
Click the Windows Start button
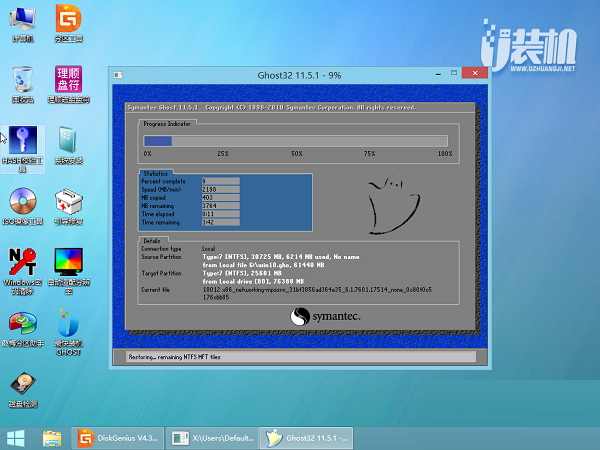pos(17,437)
